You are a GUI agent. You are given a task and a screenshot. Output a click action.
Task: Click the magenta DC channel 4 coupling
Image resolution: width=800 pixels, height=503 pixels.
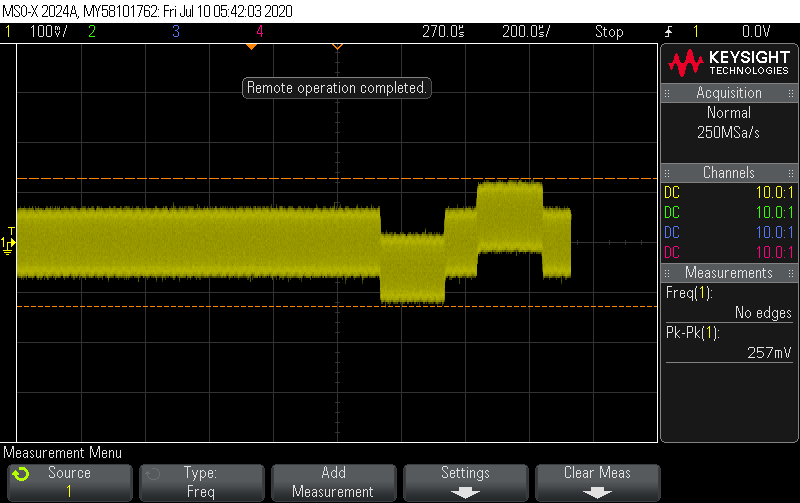(672, 253)
